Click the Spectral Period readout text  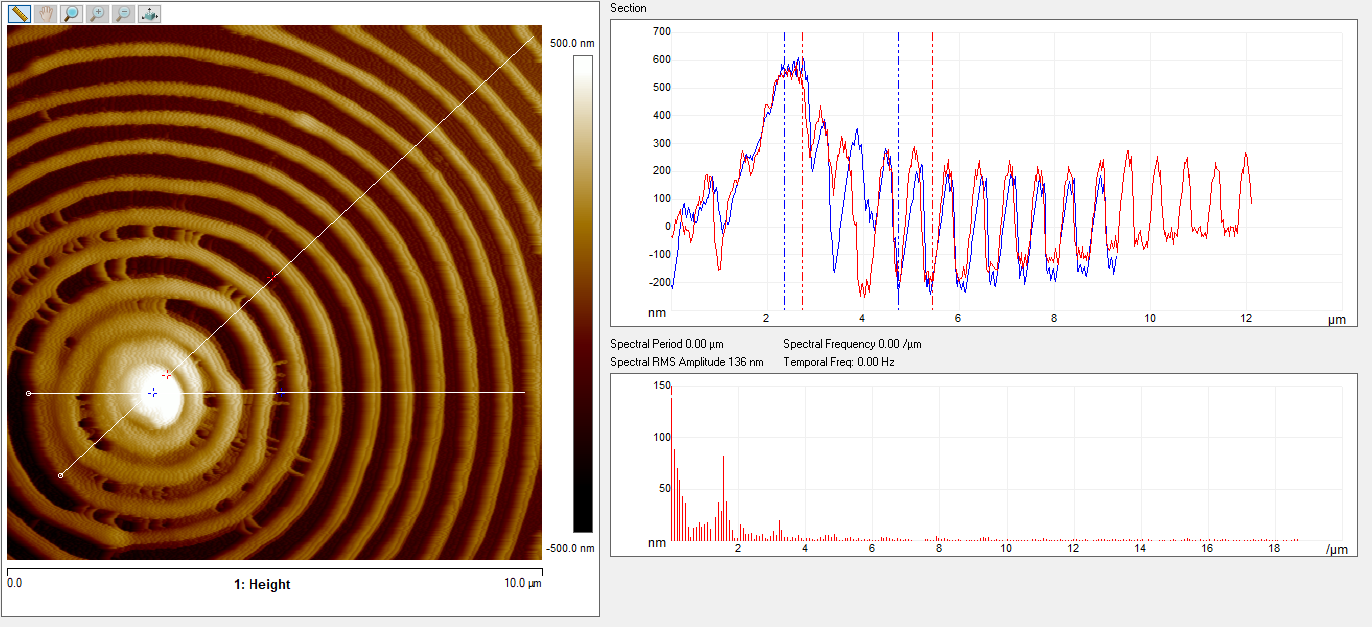tap(665, 344)
